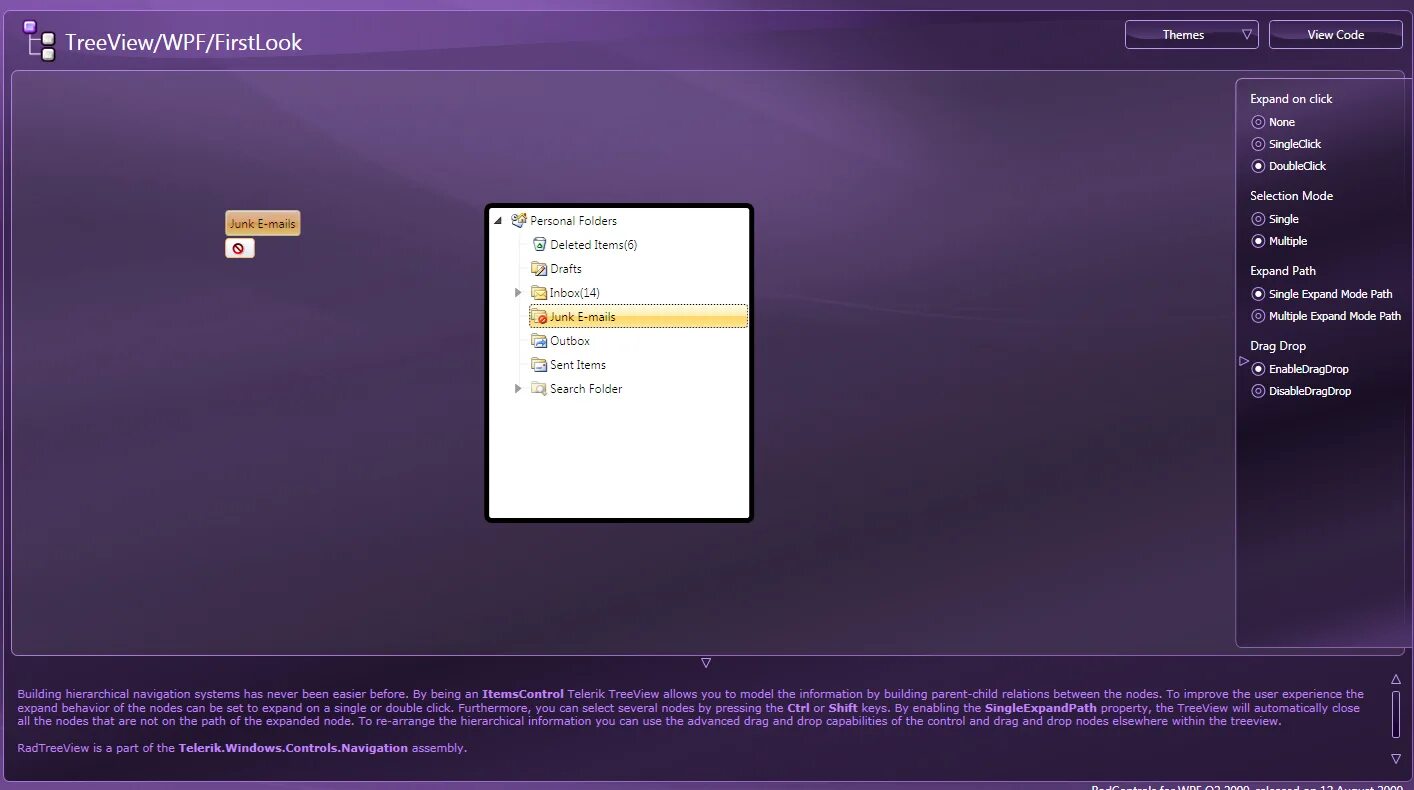Image resolution: width=1414 pixels, height=790 pixels.
Task: Select the Search Folder tree item
Action: (x=586, y=388)
